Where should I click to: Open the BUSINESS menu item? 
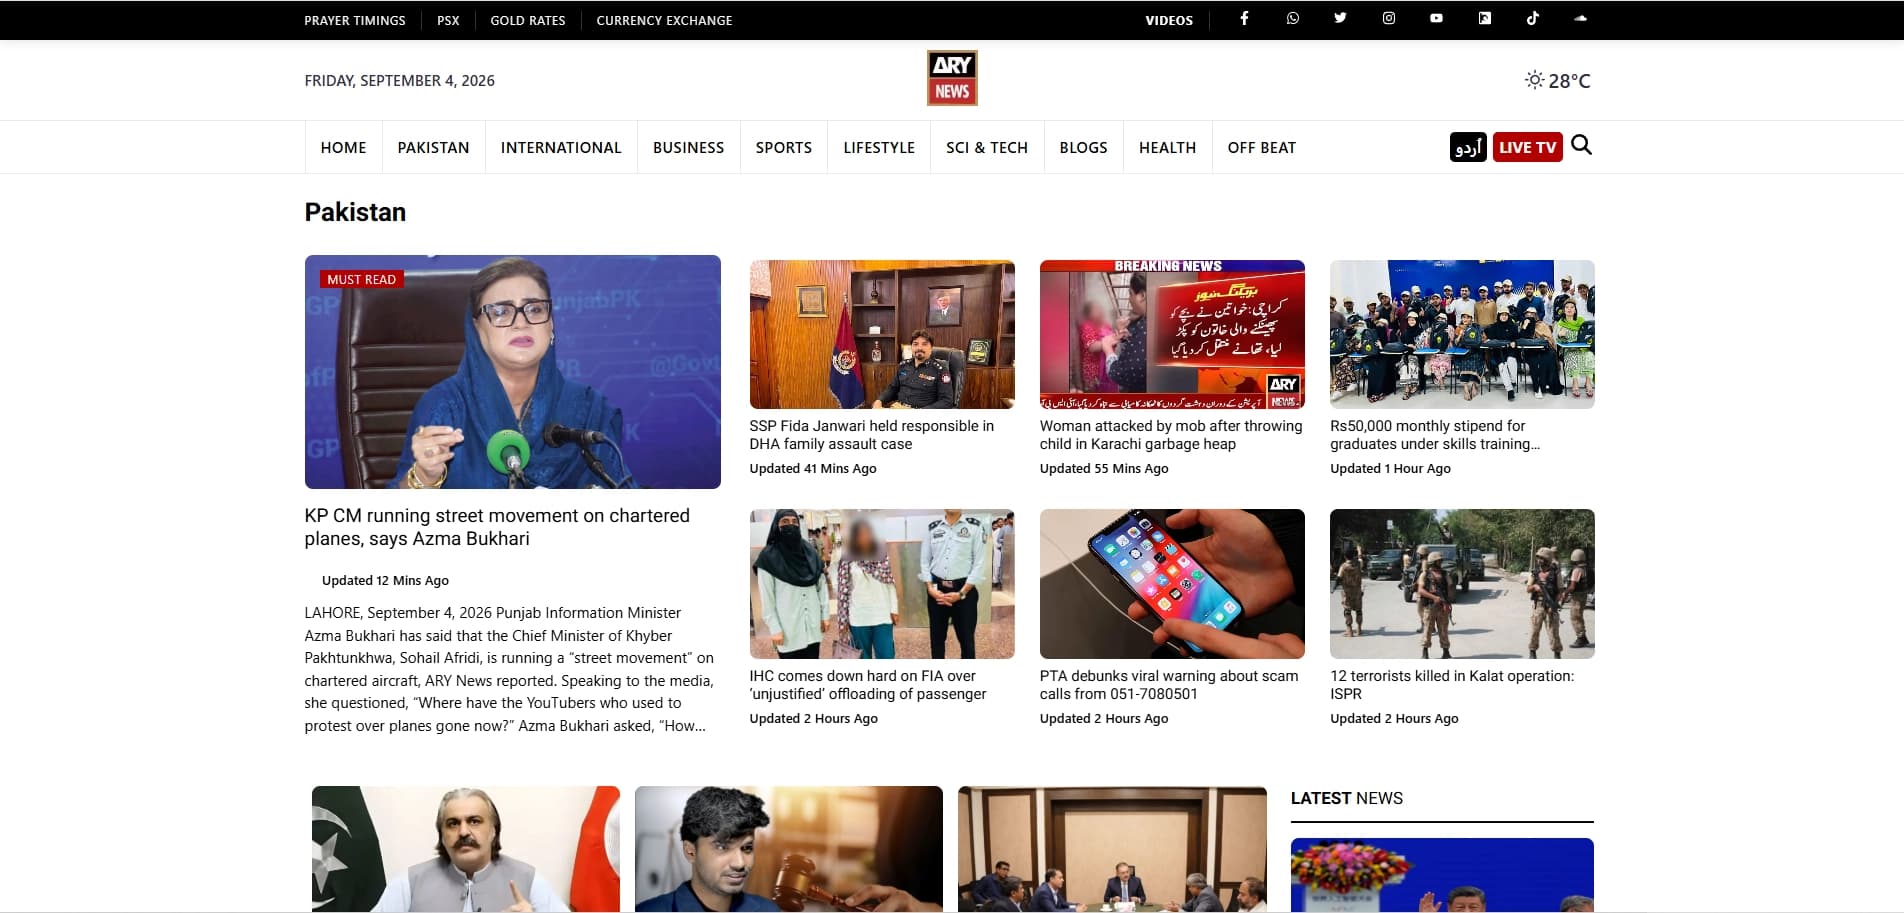click(x=688, y=147)
